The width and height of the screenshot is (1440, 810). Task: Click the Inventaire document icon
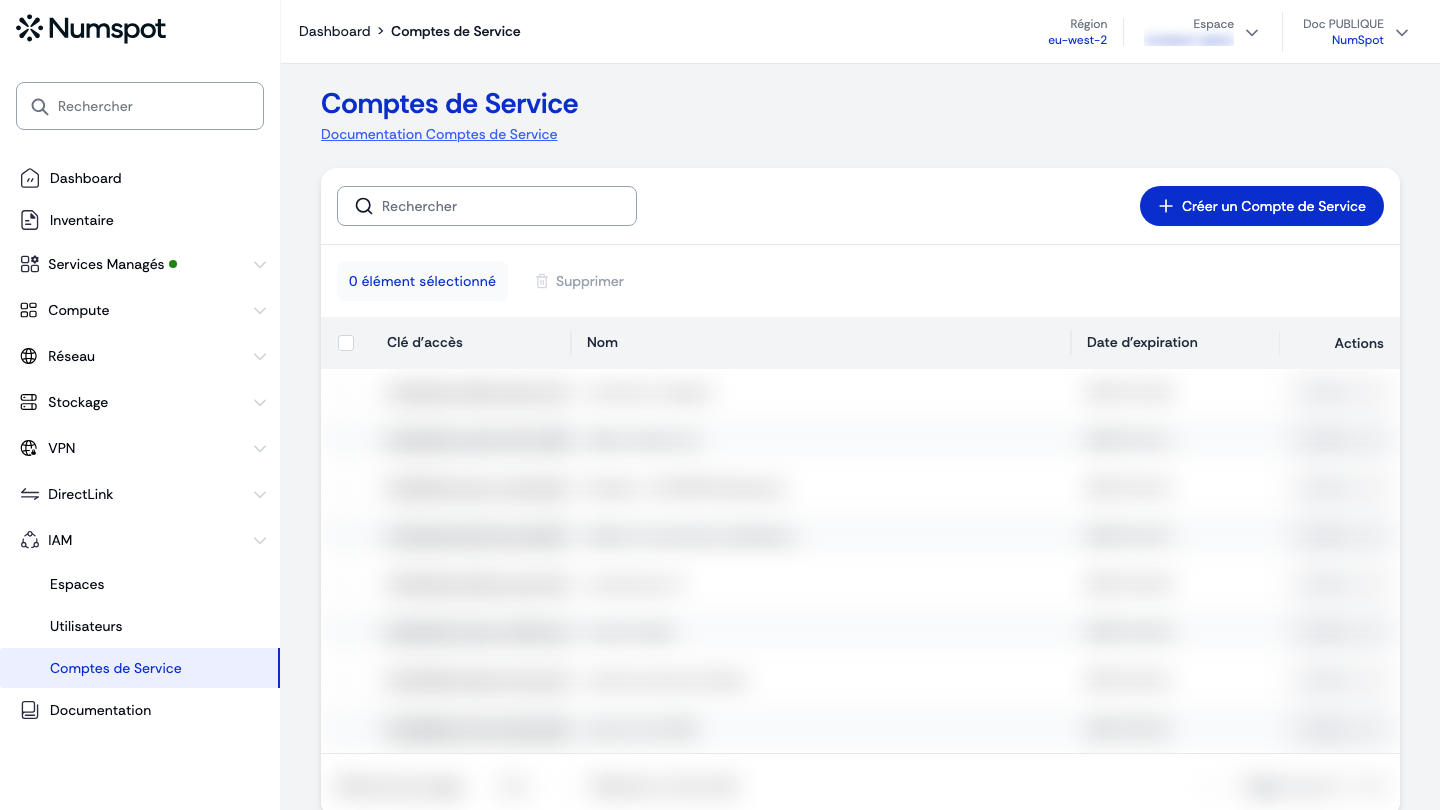tap(30, 220)
